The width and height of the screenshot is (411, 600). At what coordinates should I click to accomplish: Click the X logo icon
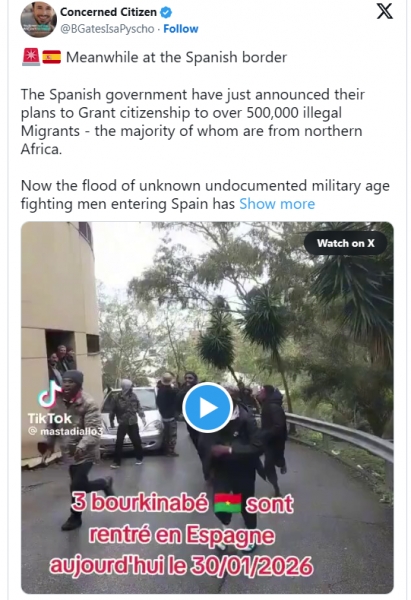(384, 11)
